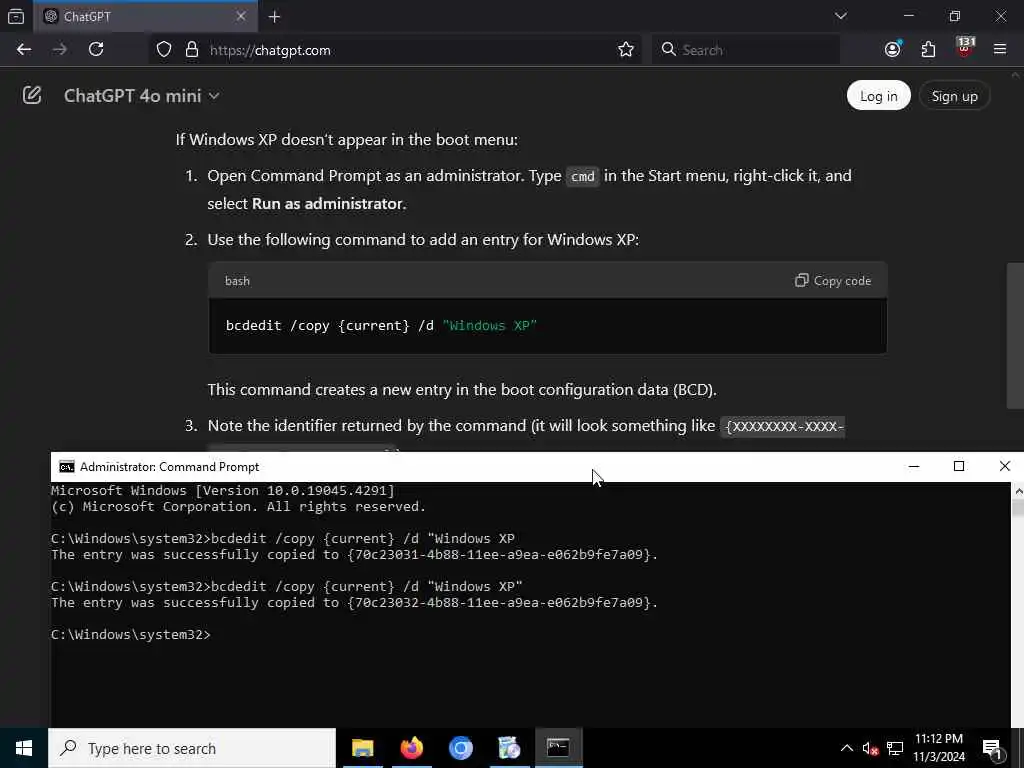Viewport: 1024px width, 768px height.
Task: Click the muted volume tray icon
Action: pos(870,749)
